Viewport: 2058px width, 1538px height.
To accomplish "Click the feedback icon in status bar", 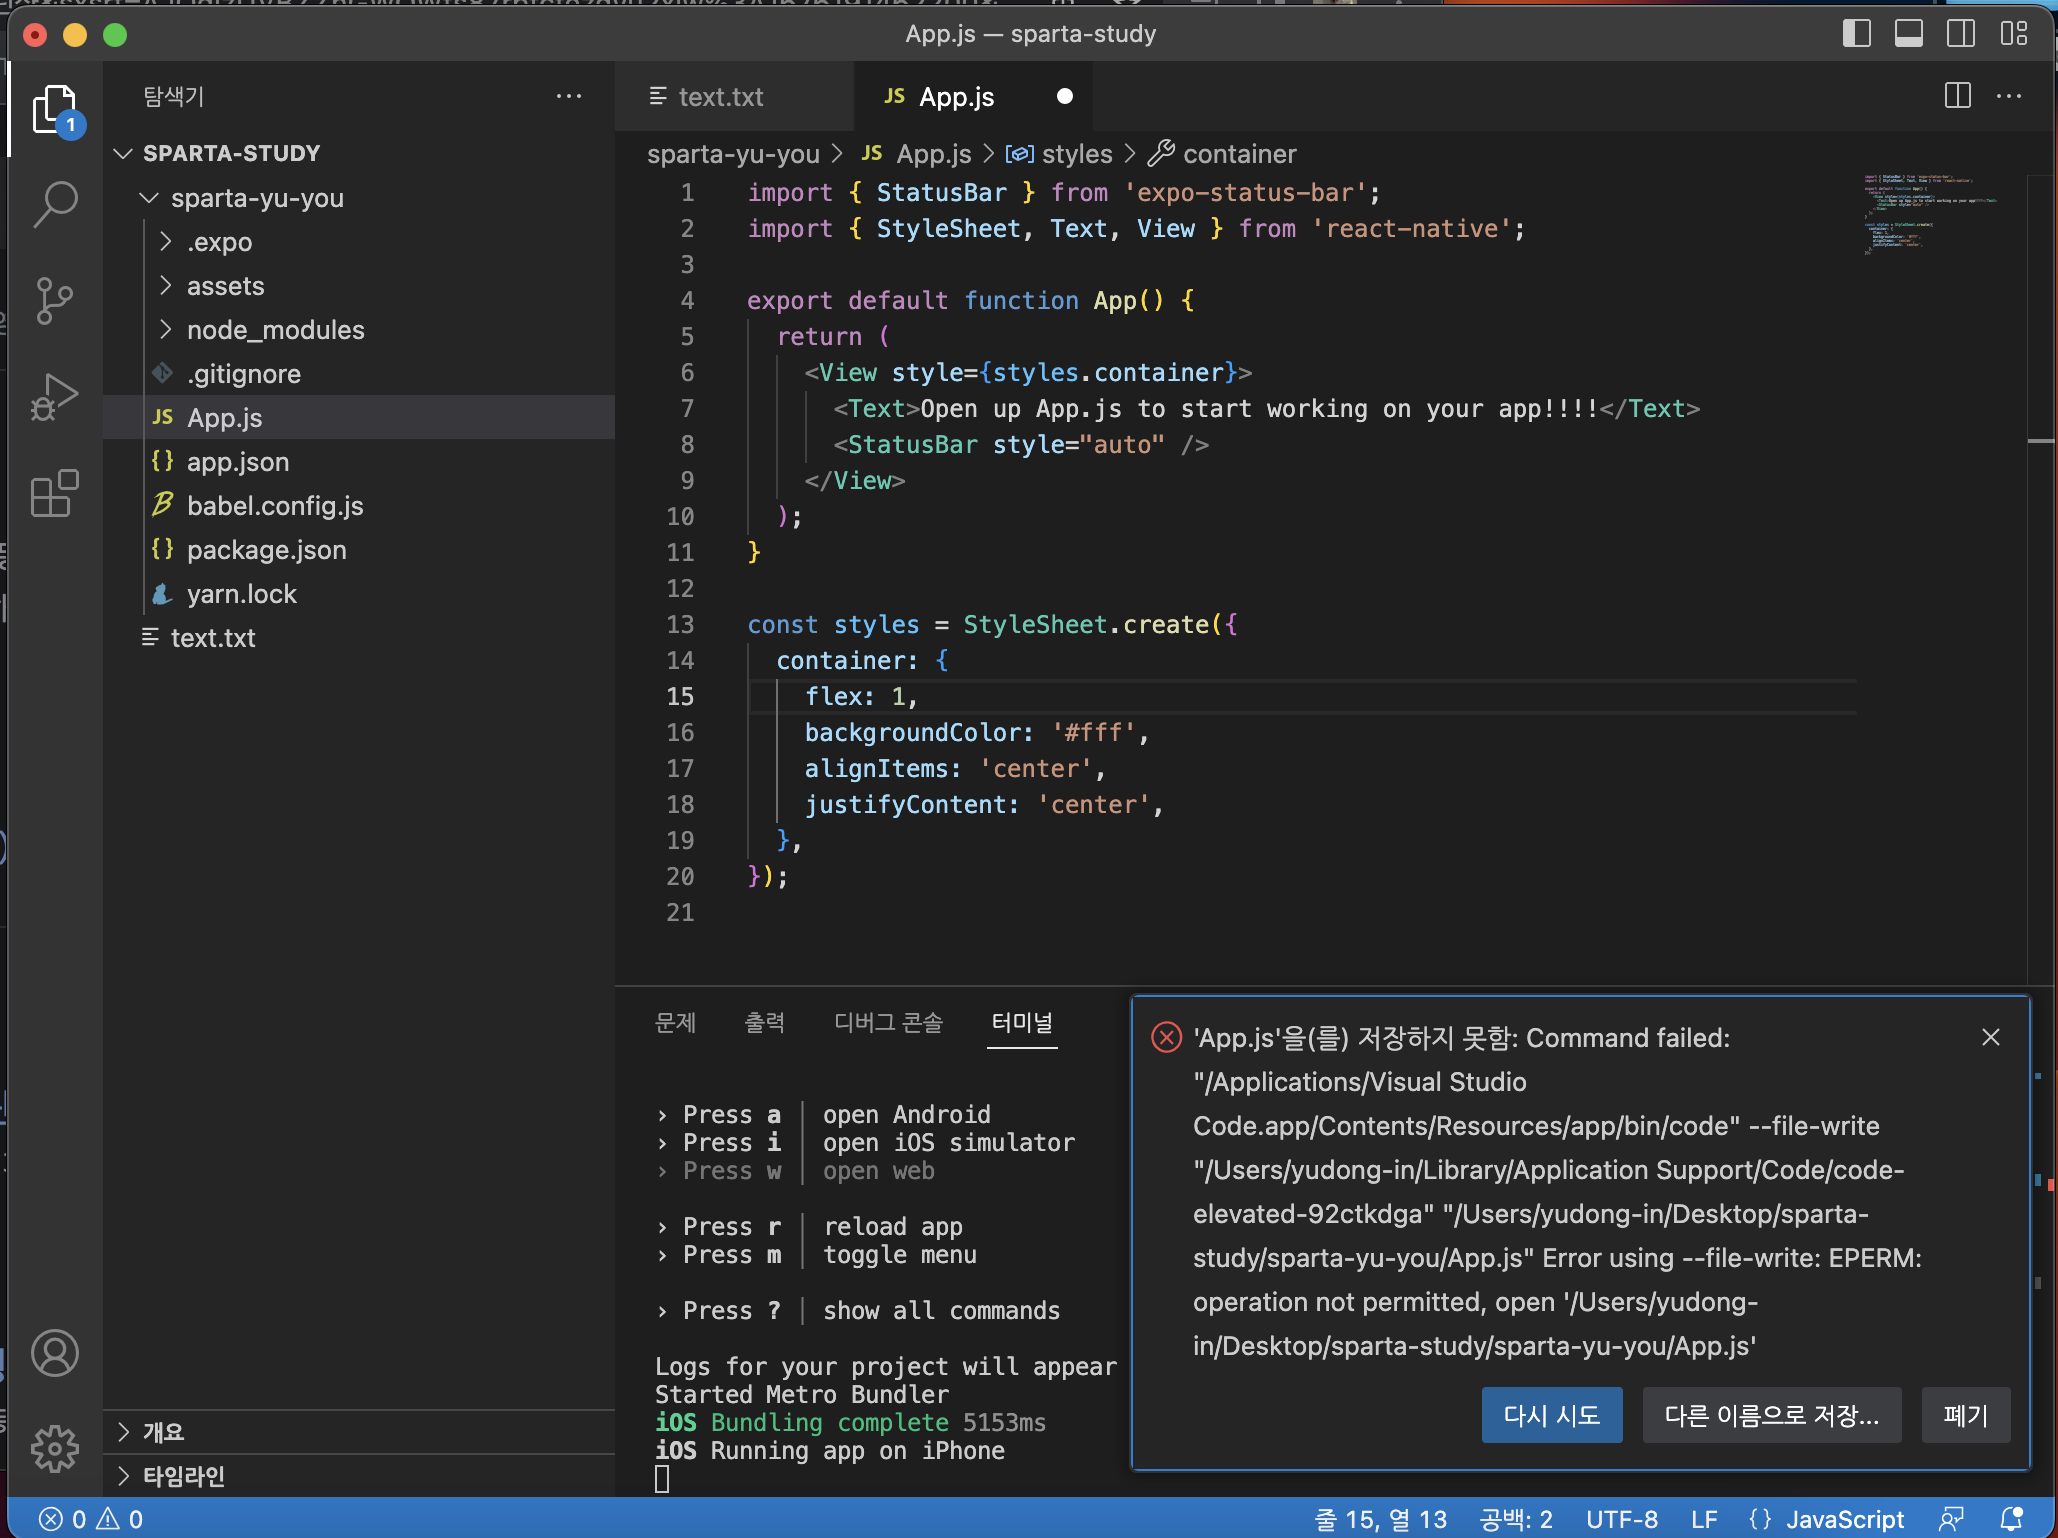I will pos(1951,1520).
